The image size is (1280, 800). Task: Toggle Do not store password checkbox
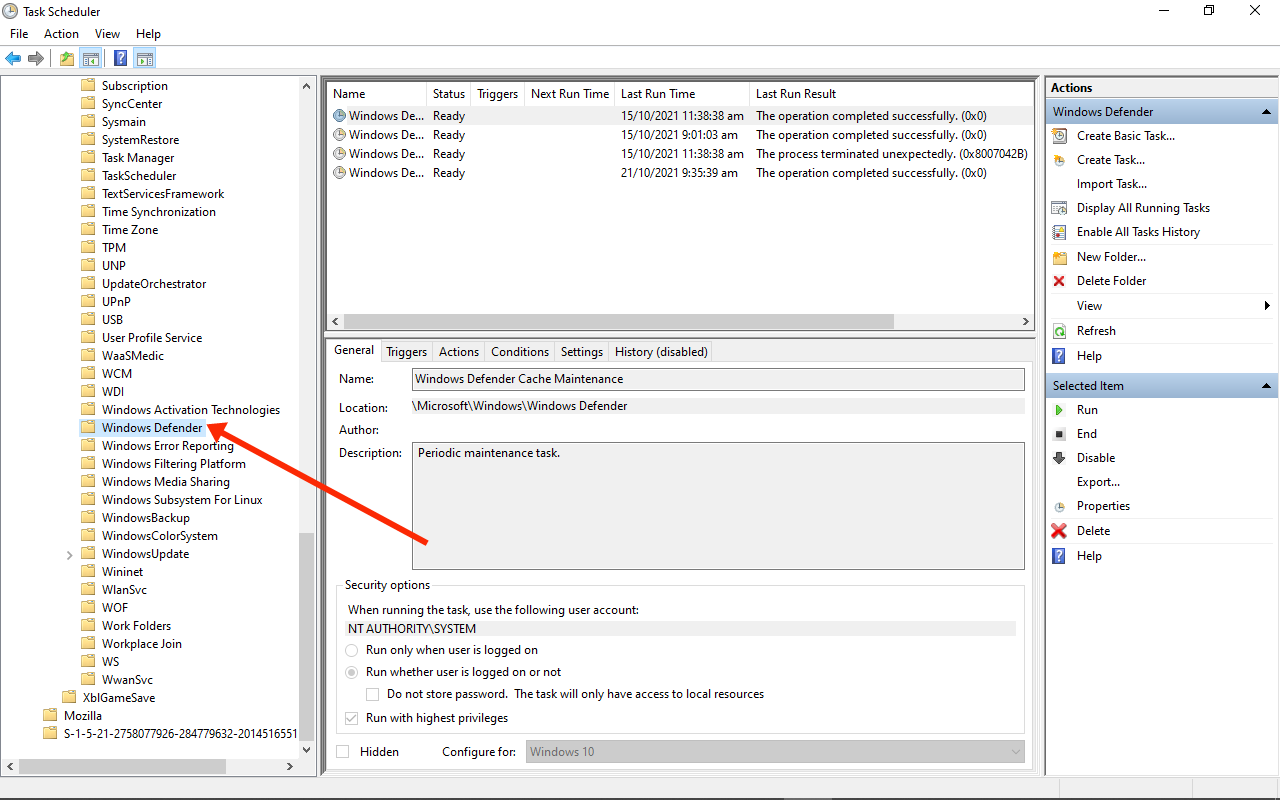pos(373,694)
